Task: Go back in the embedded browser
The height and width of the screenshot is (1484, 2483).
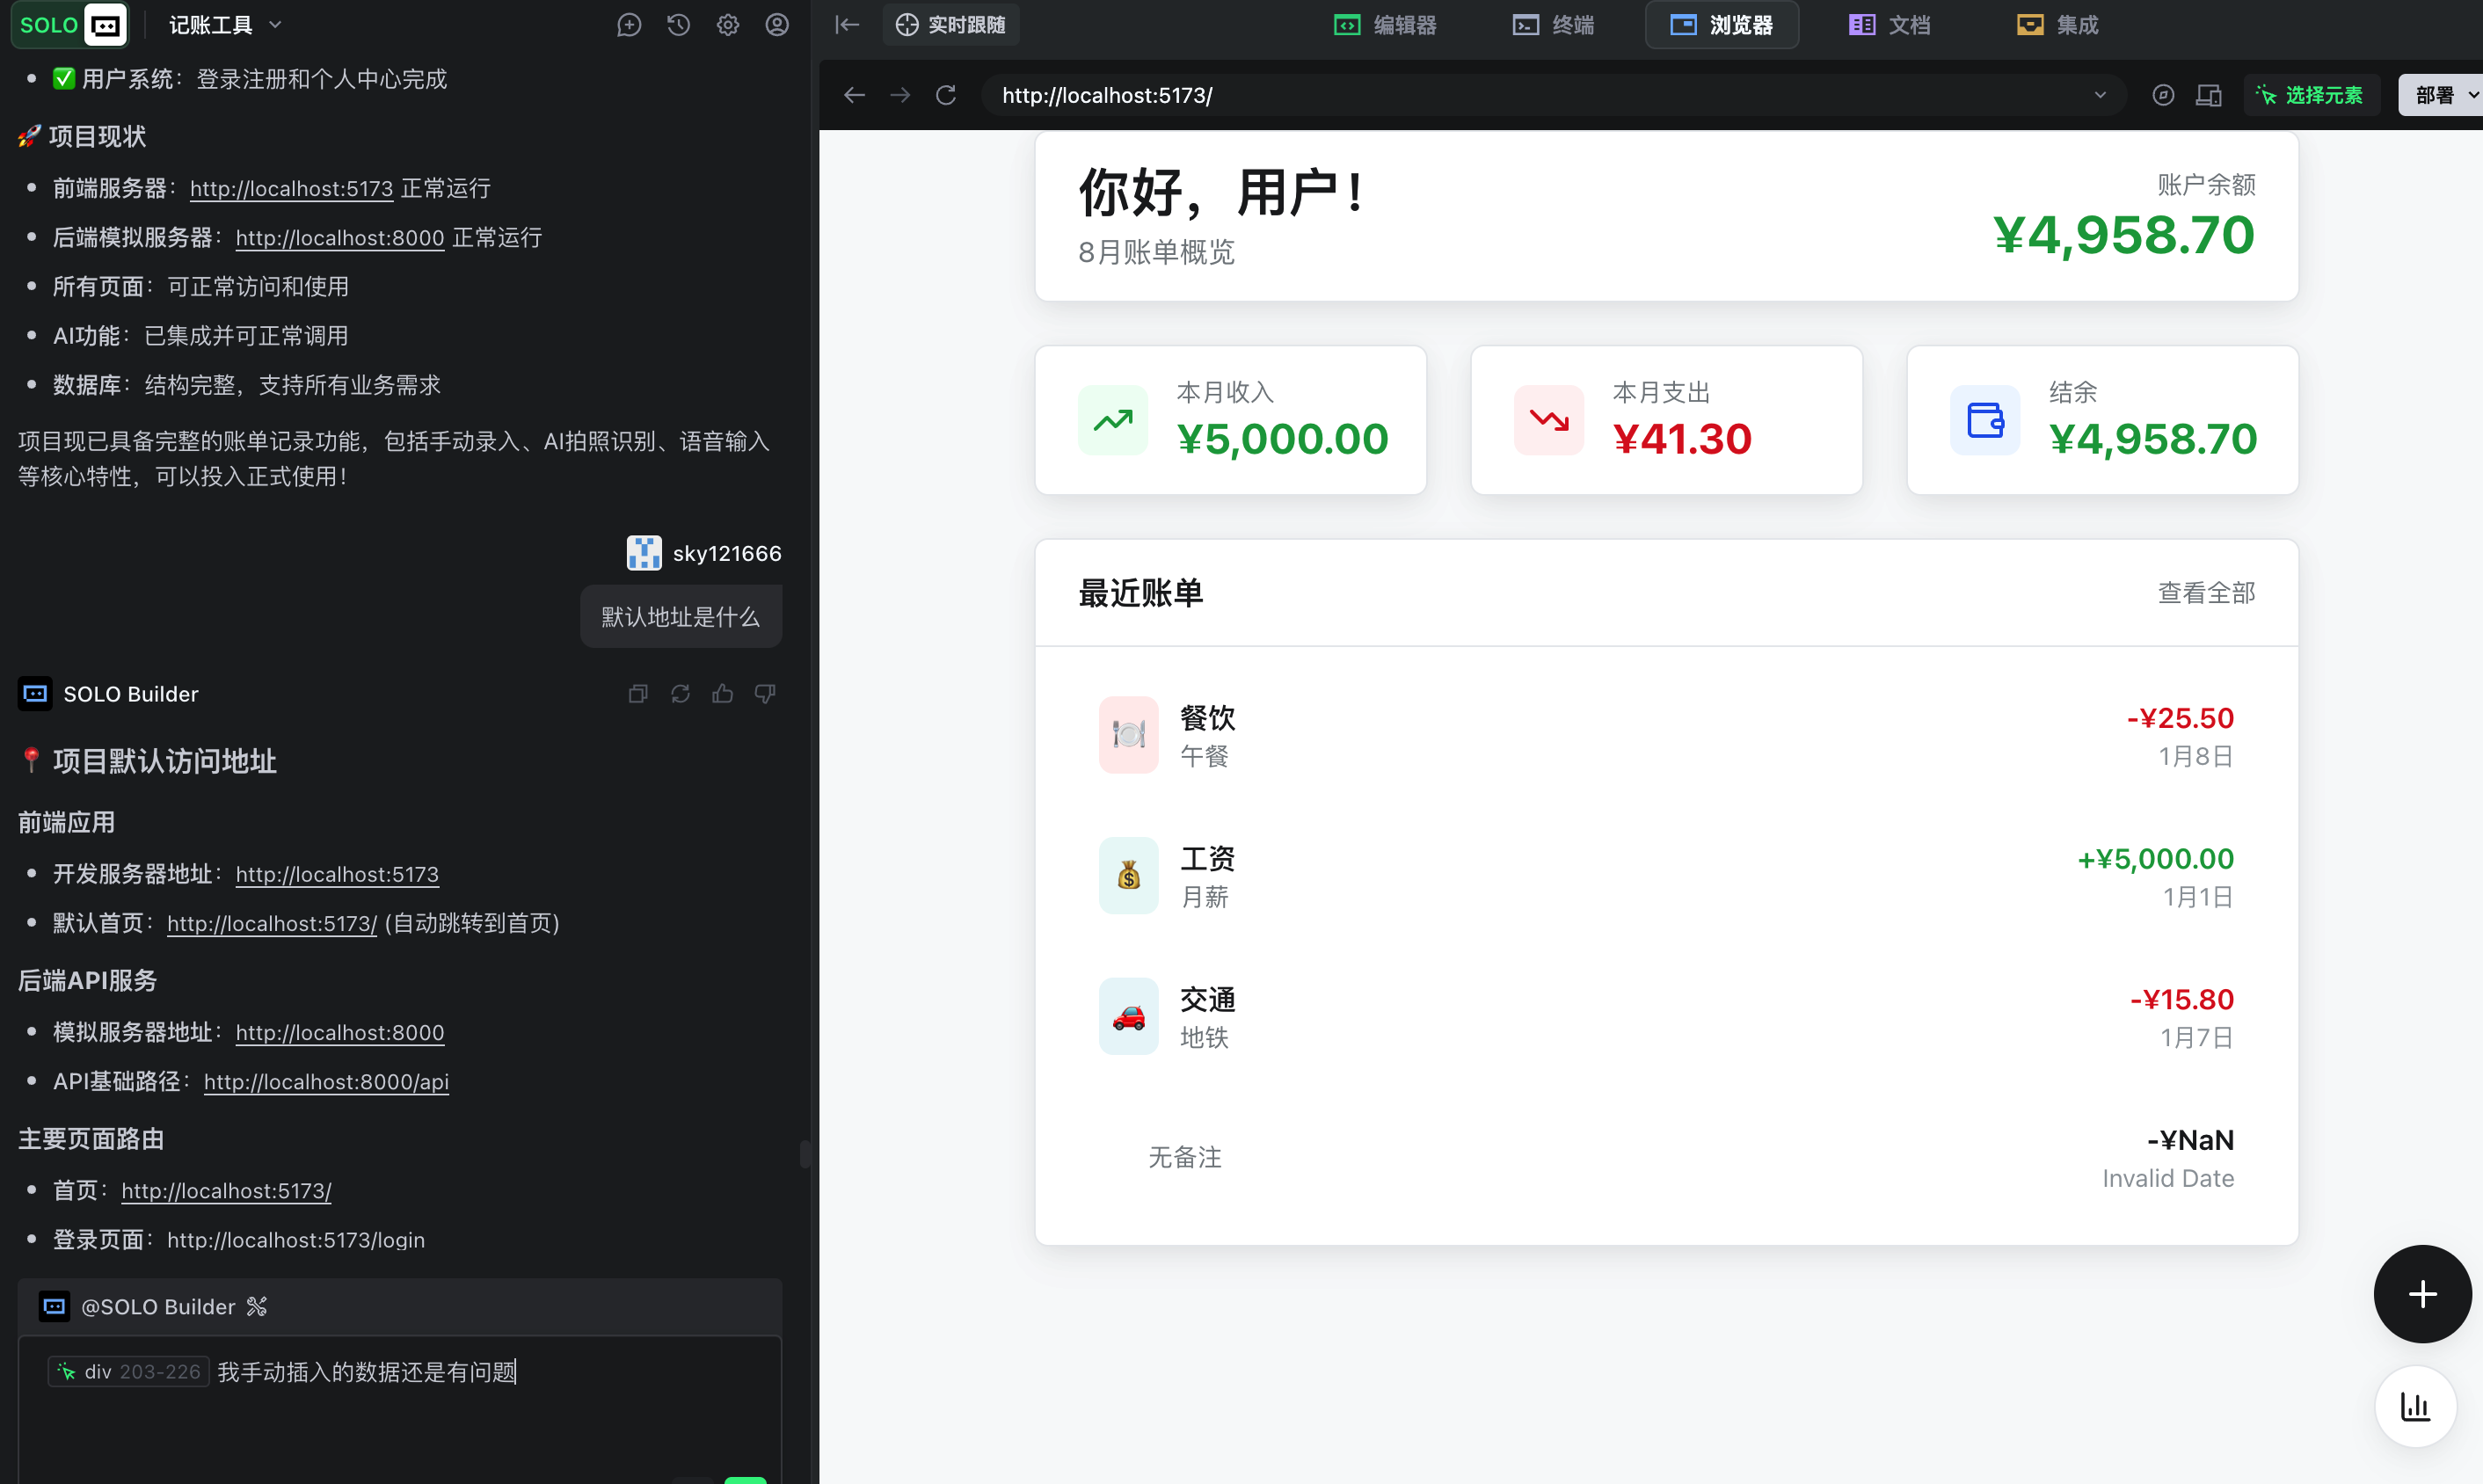Action: 854,95
